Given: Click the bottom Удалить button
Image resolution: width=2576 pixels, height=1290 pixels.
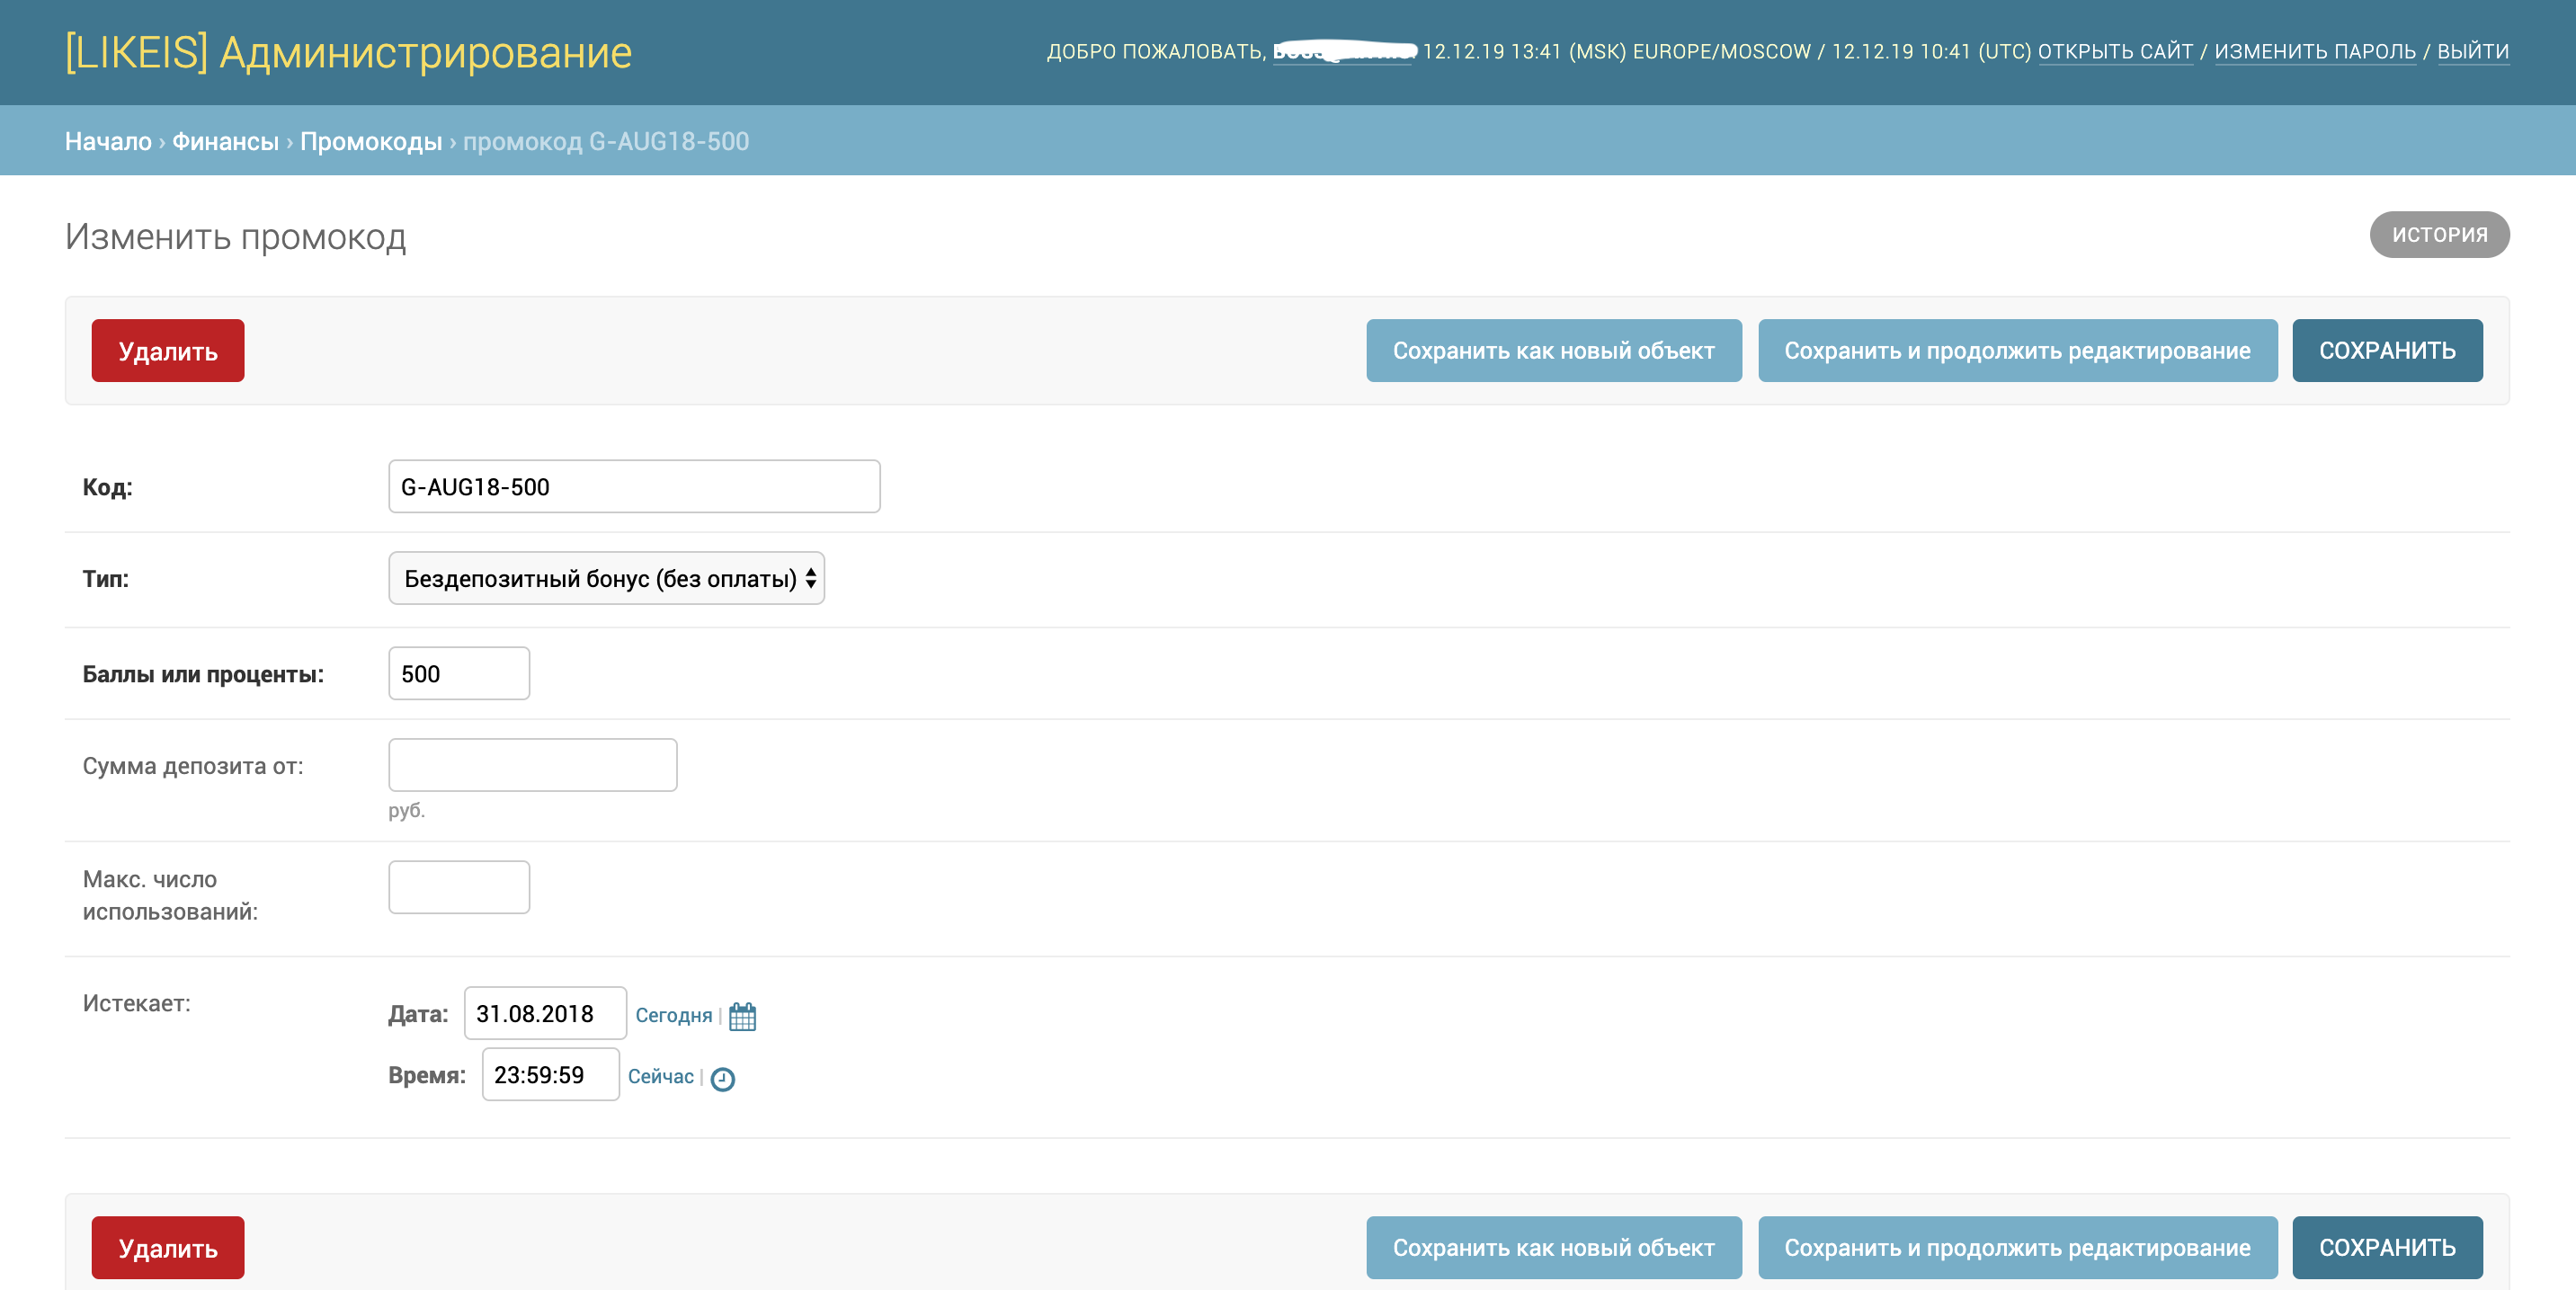Looking at the screenshot, I should click(168, 1247).
